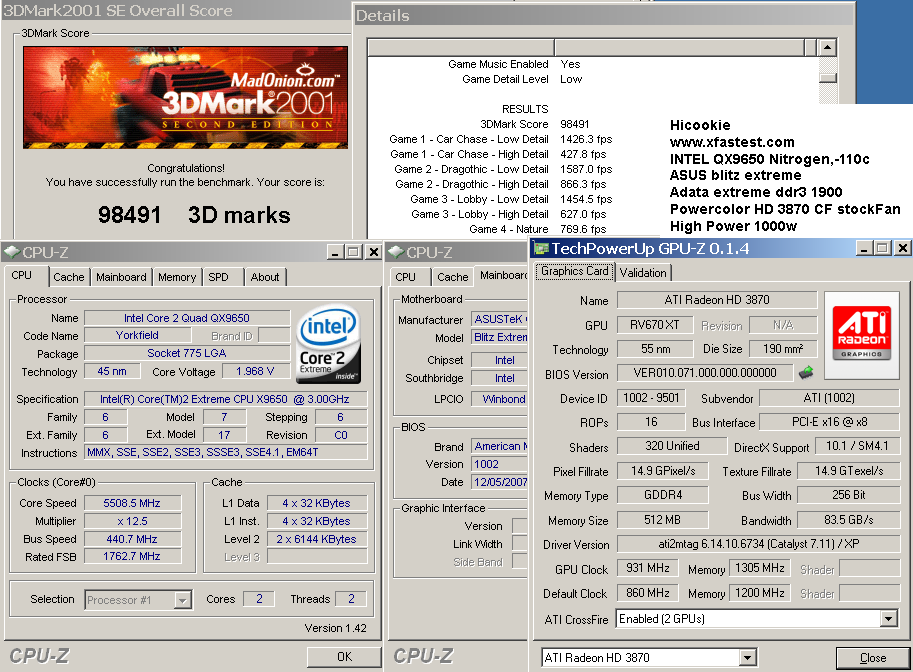Viewport: 913px width, 672px height.
Task: Open the Processor #1 selection dropdown
Action: (183, 600)
